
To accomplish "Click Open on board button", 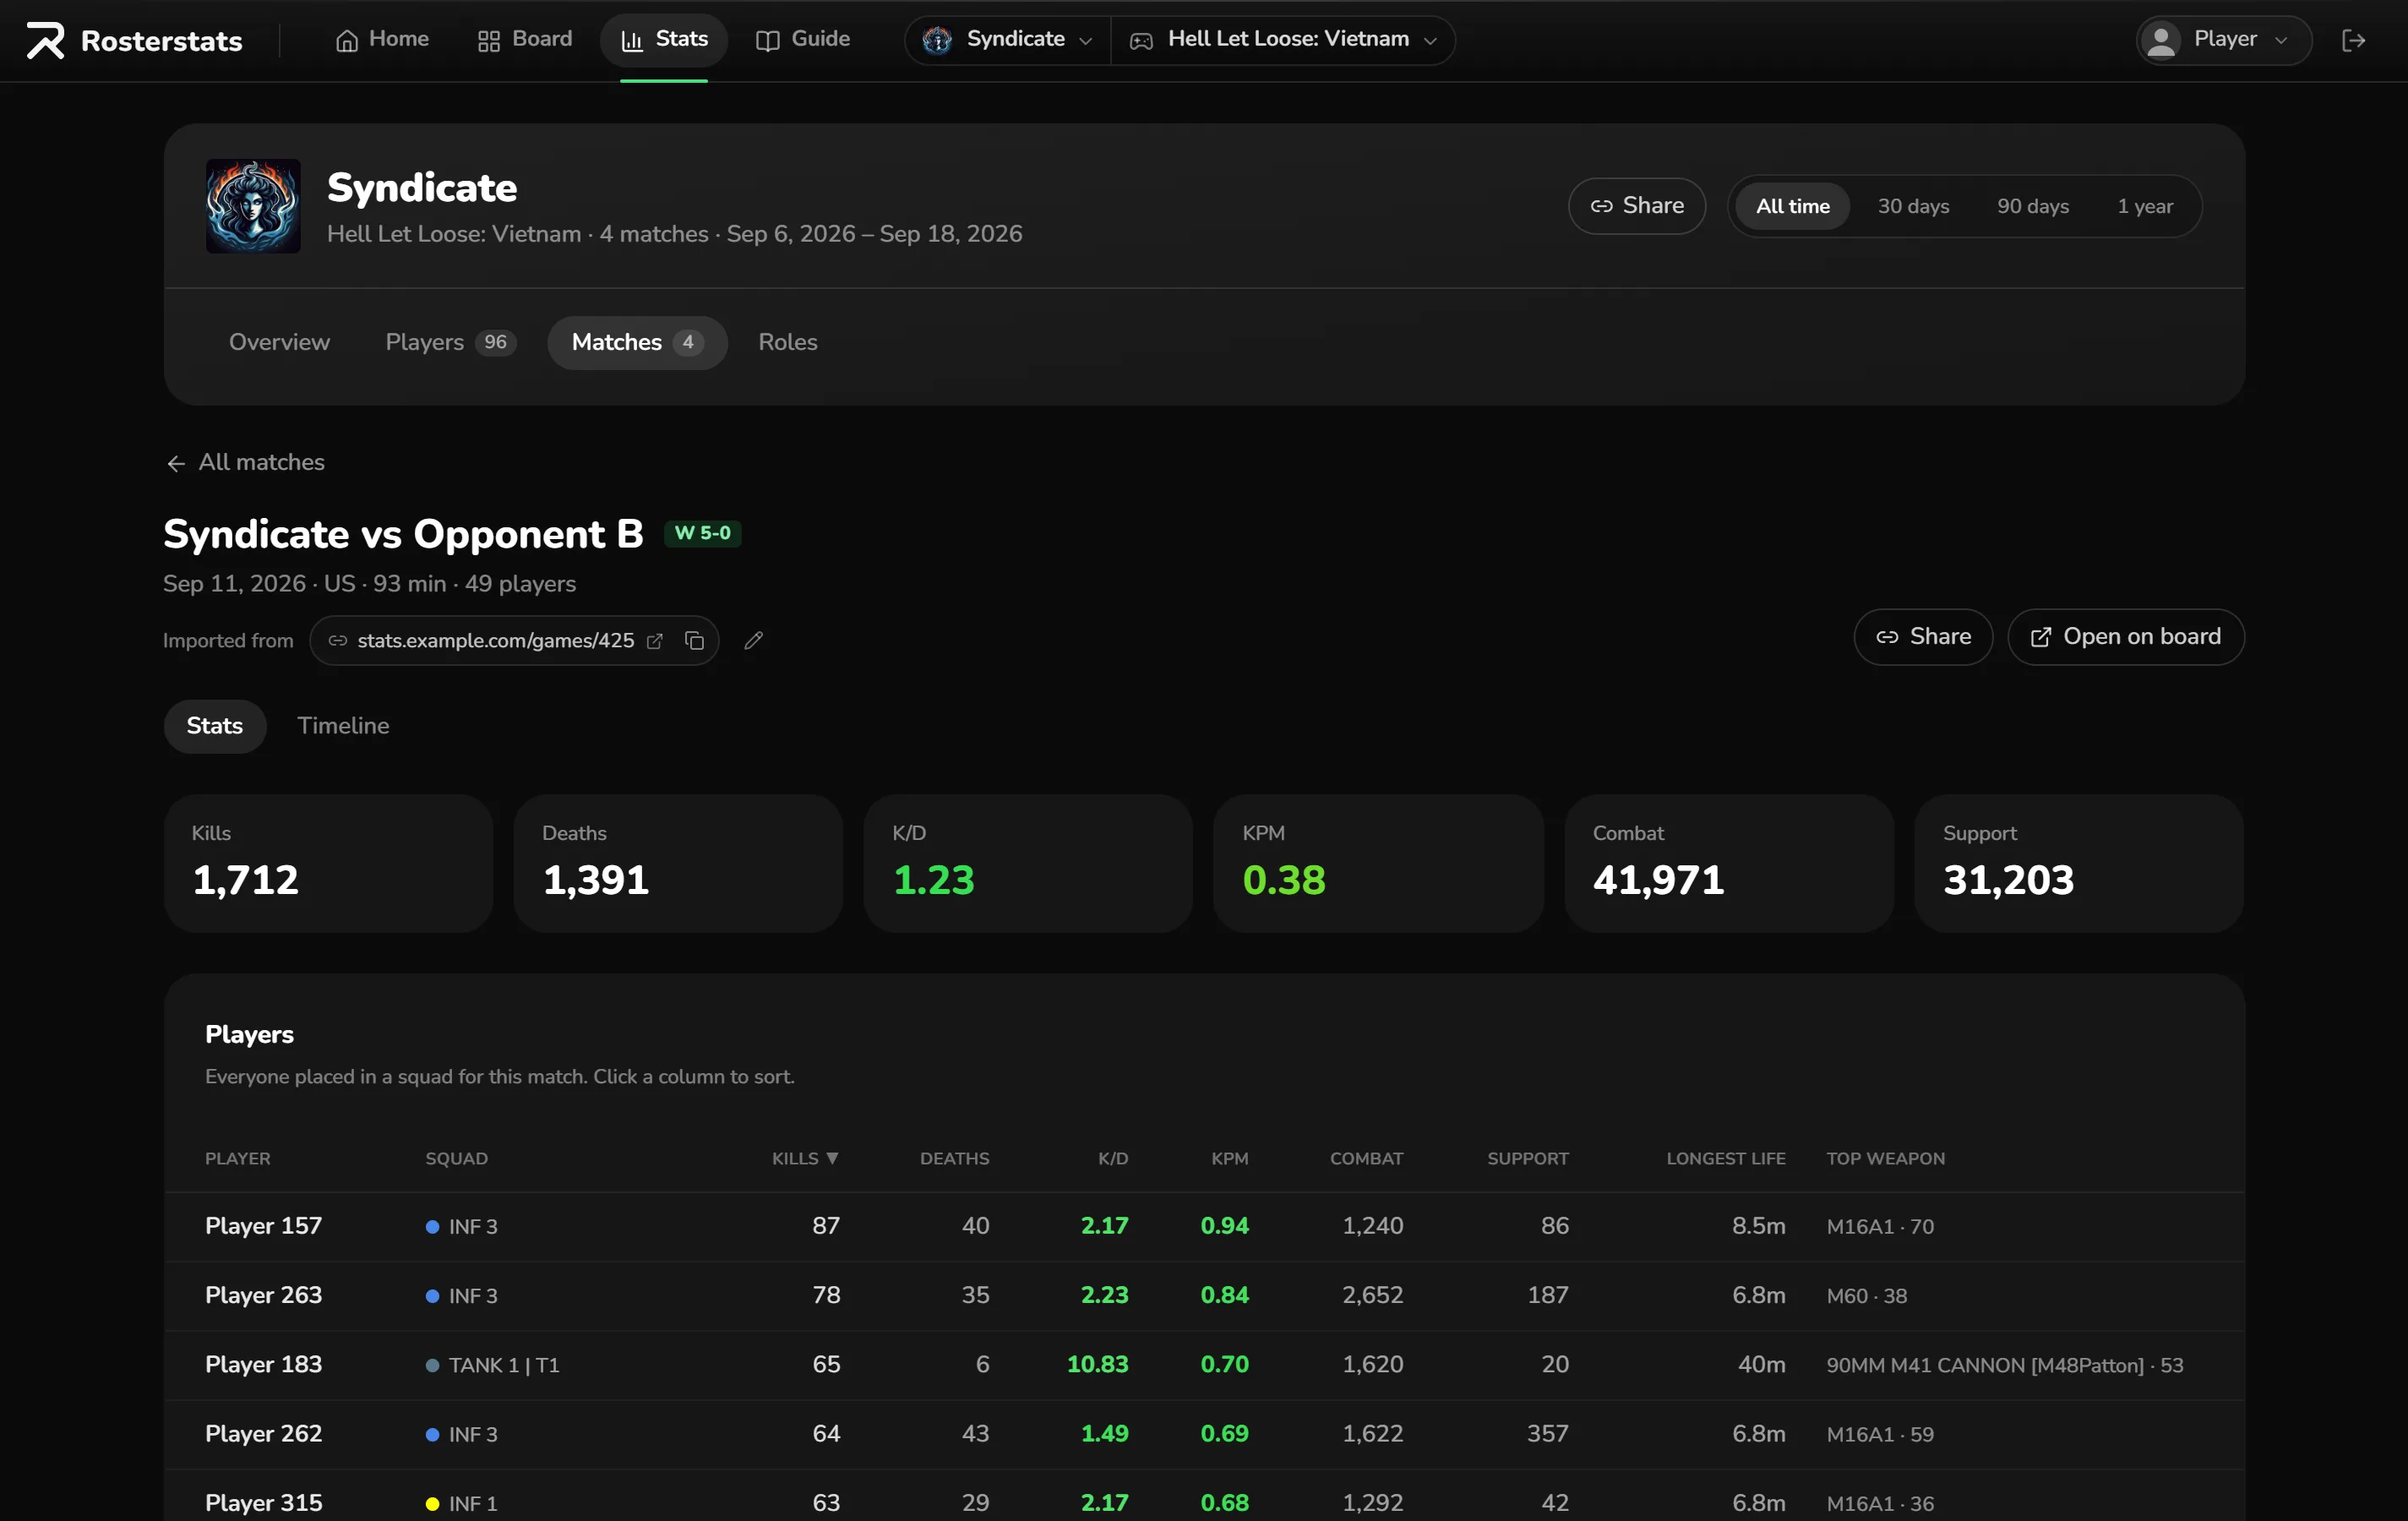I will tap(2125, 637).
